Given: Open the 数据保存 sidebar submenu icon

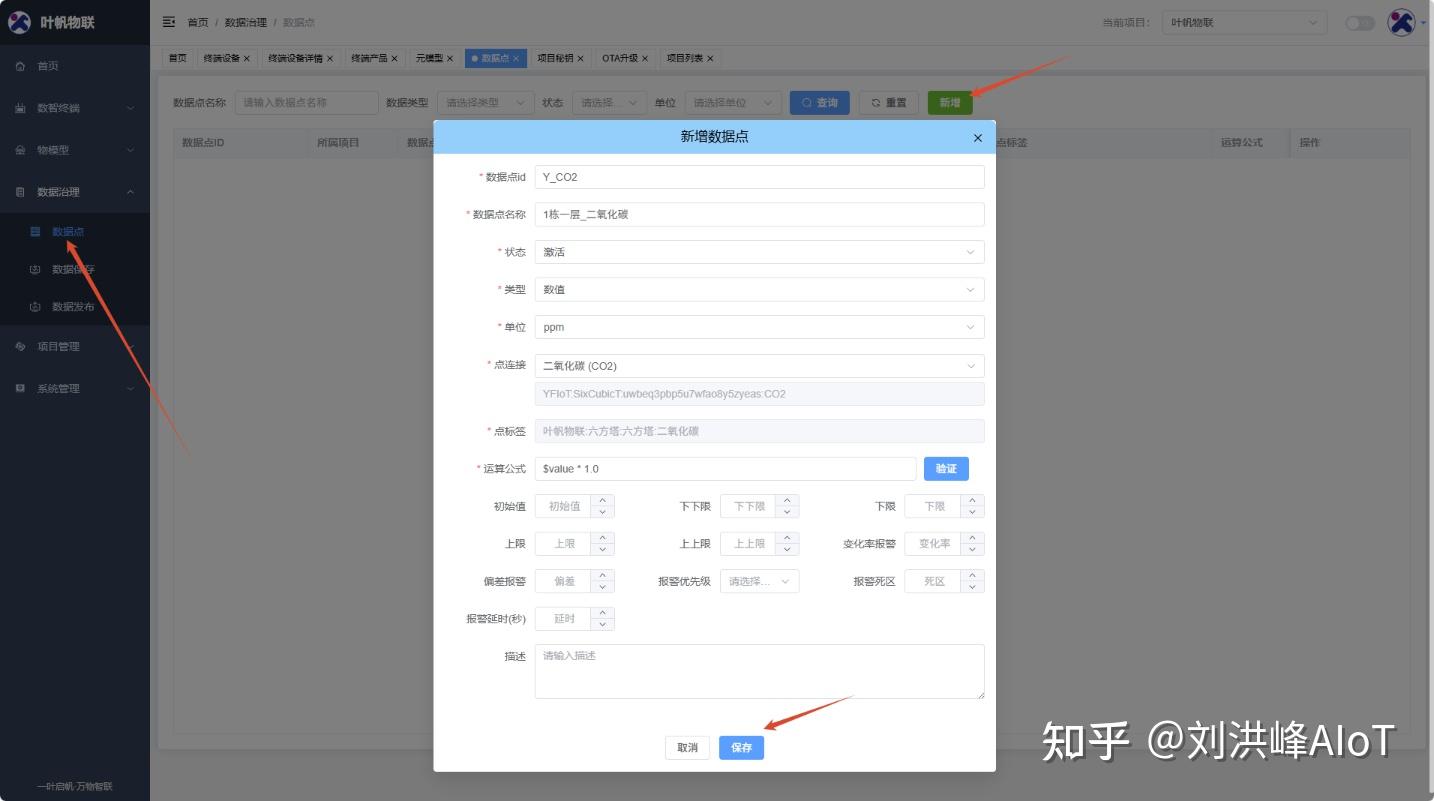Looking at the screenshot, I should [35, 270].
